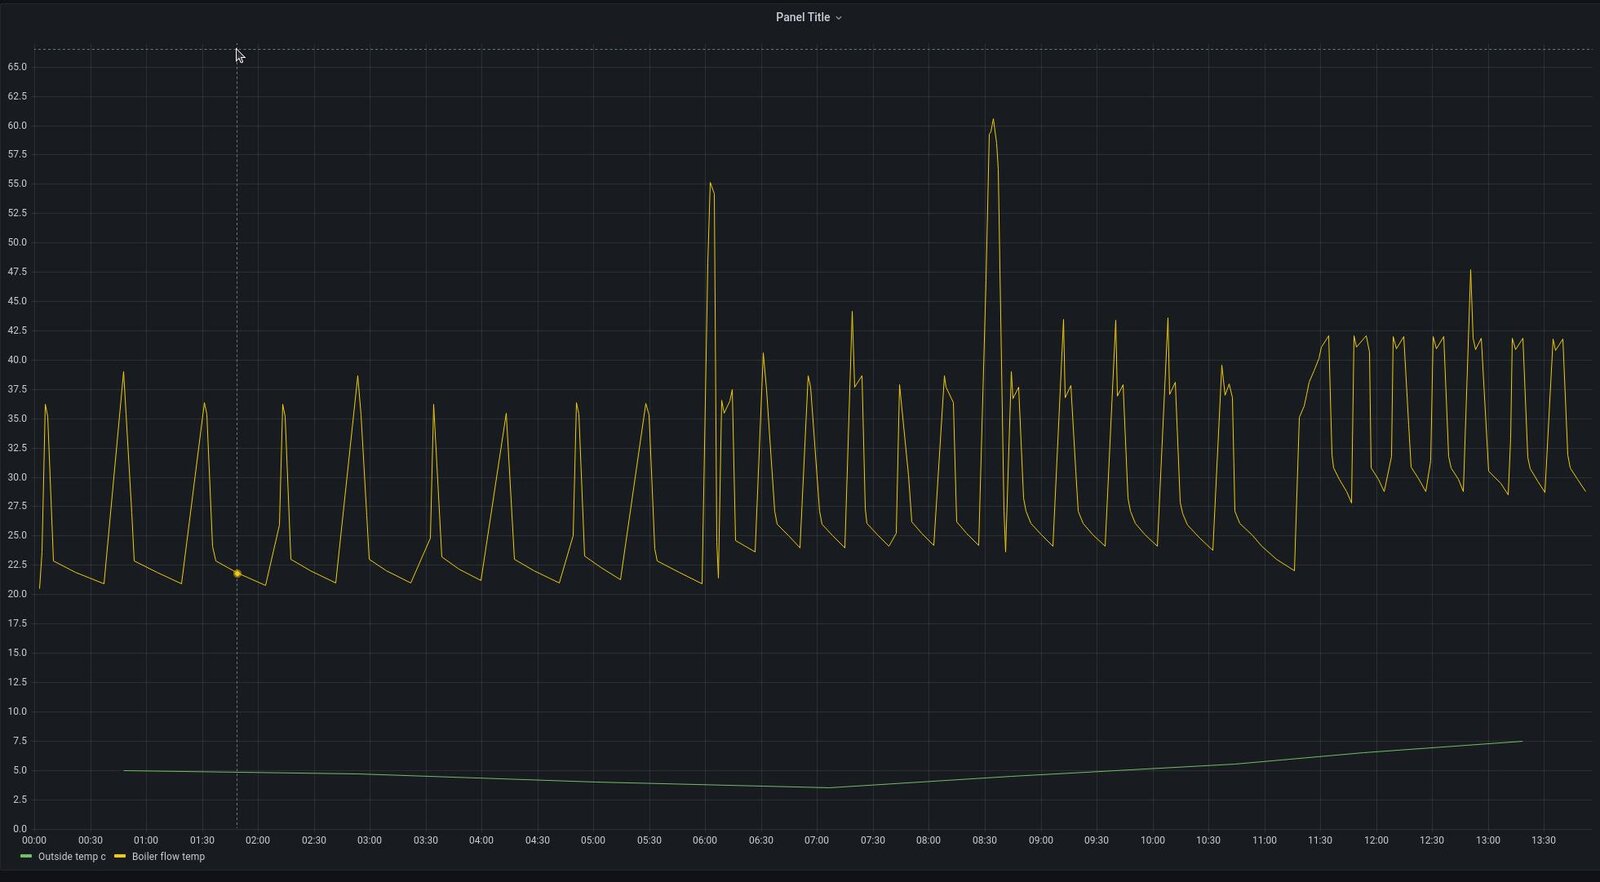
Task: Click the 00:00 time axis label
Action: tap(34, 840)
